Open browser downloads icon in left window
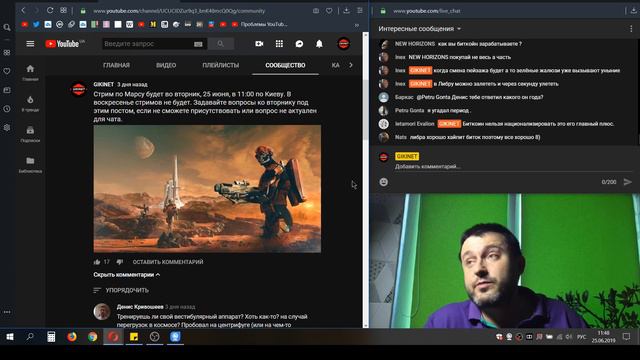The image size is (640, 360). 347,11
